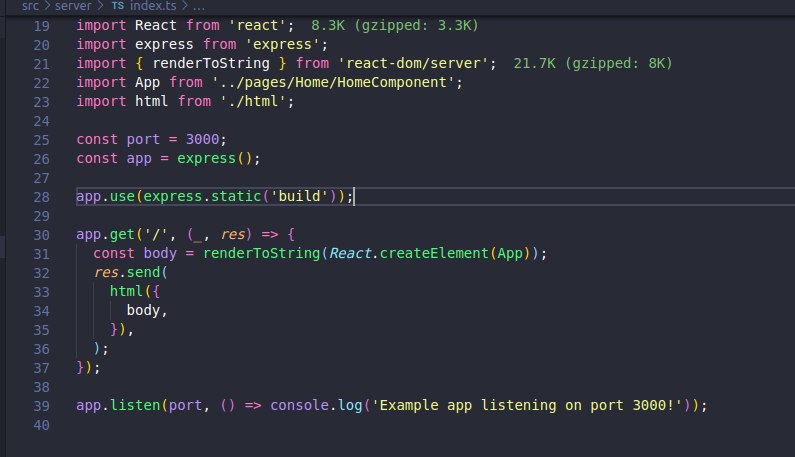795x457 pixels.
Task: Click the res parameter on line 30
Action: (x=233, y=234)
